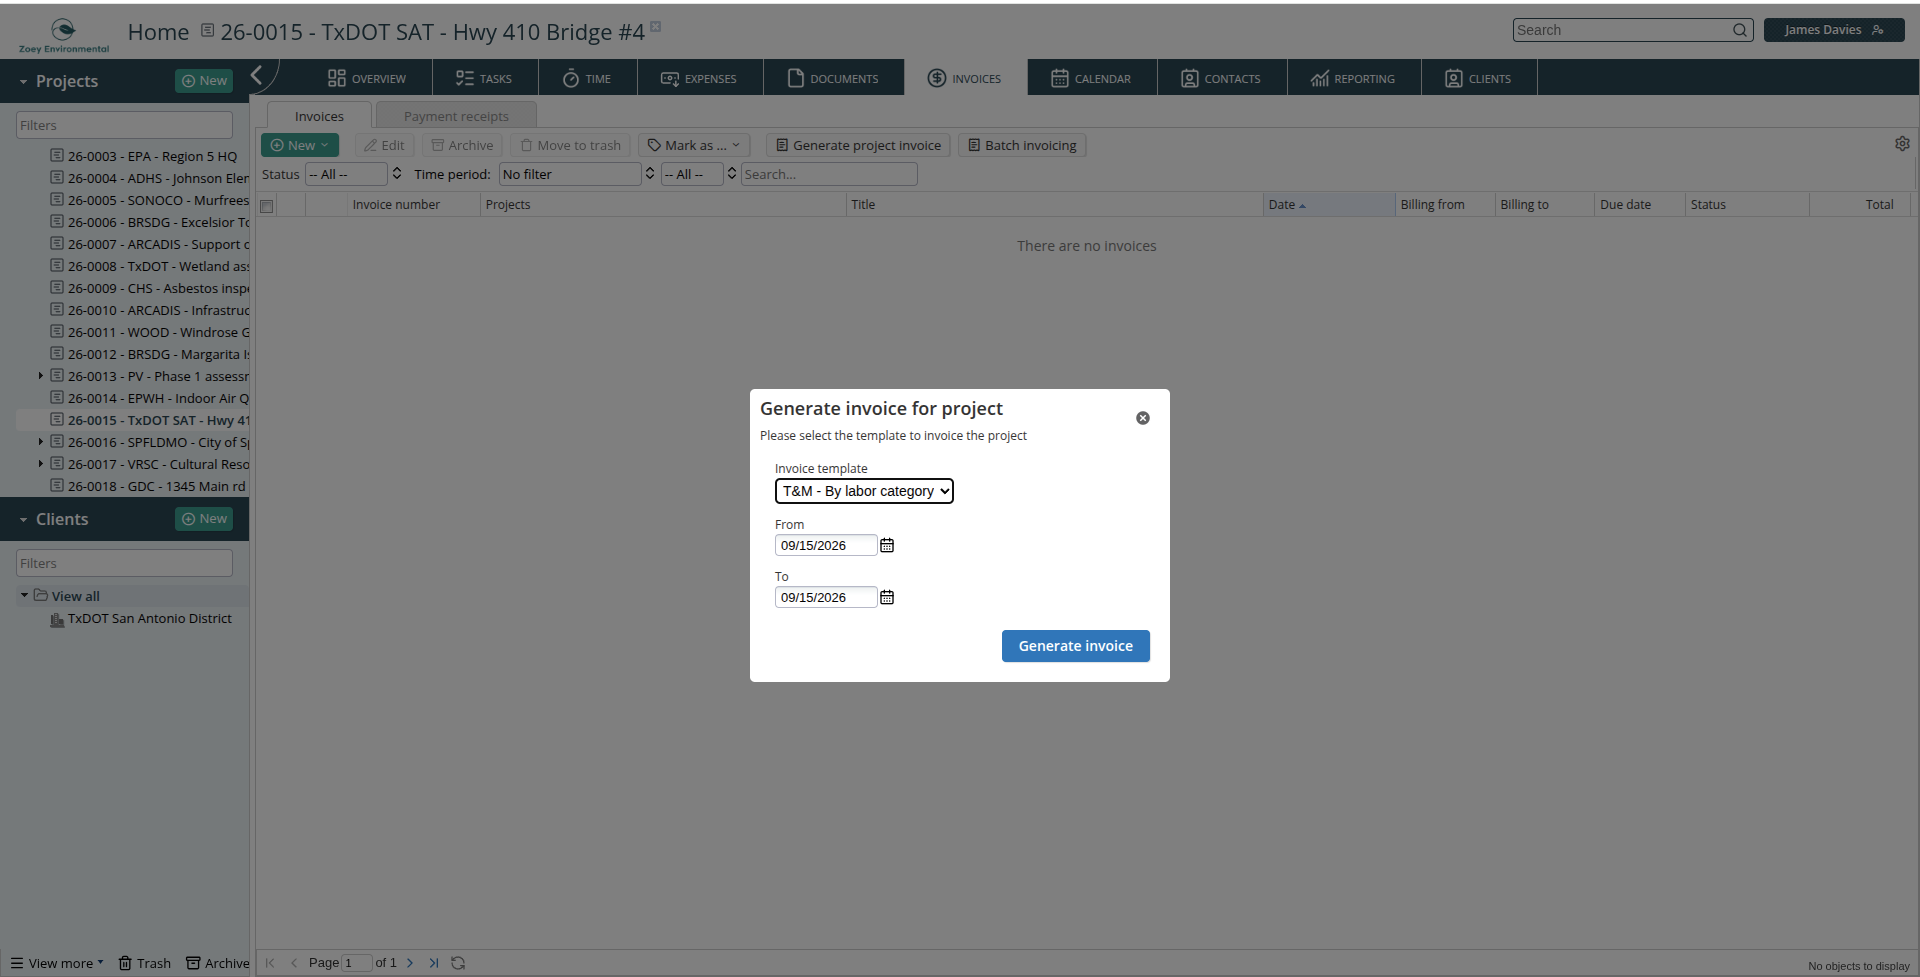Collapse the Projects panel header
This screenshot has height=977, width=1920.
coord(23,82)
